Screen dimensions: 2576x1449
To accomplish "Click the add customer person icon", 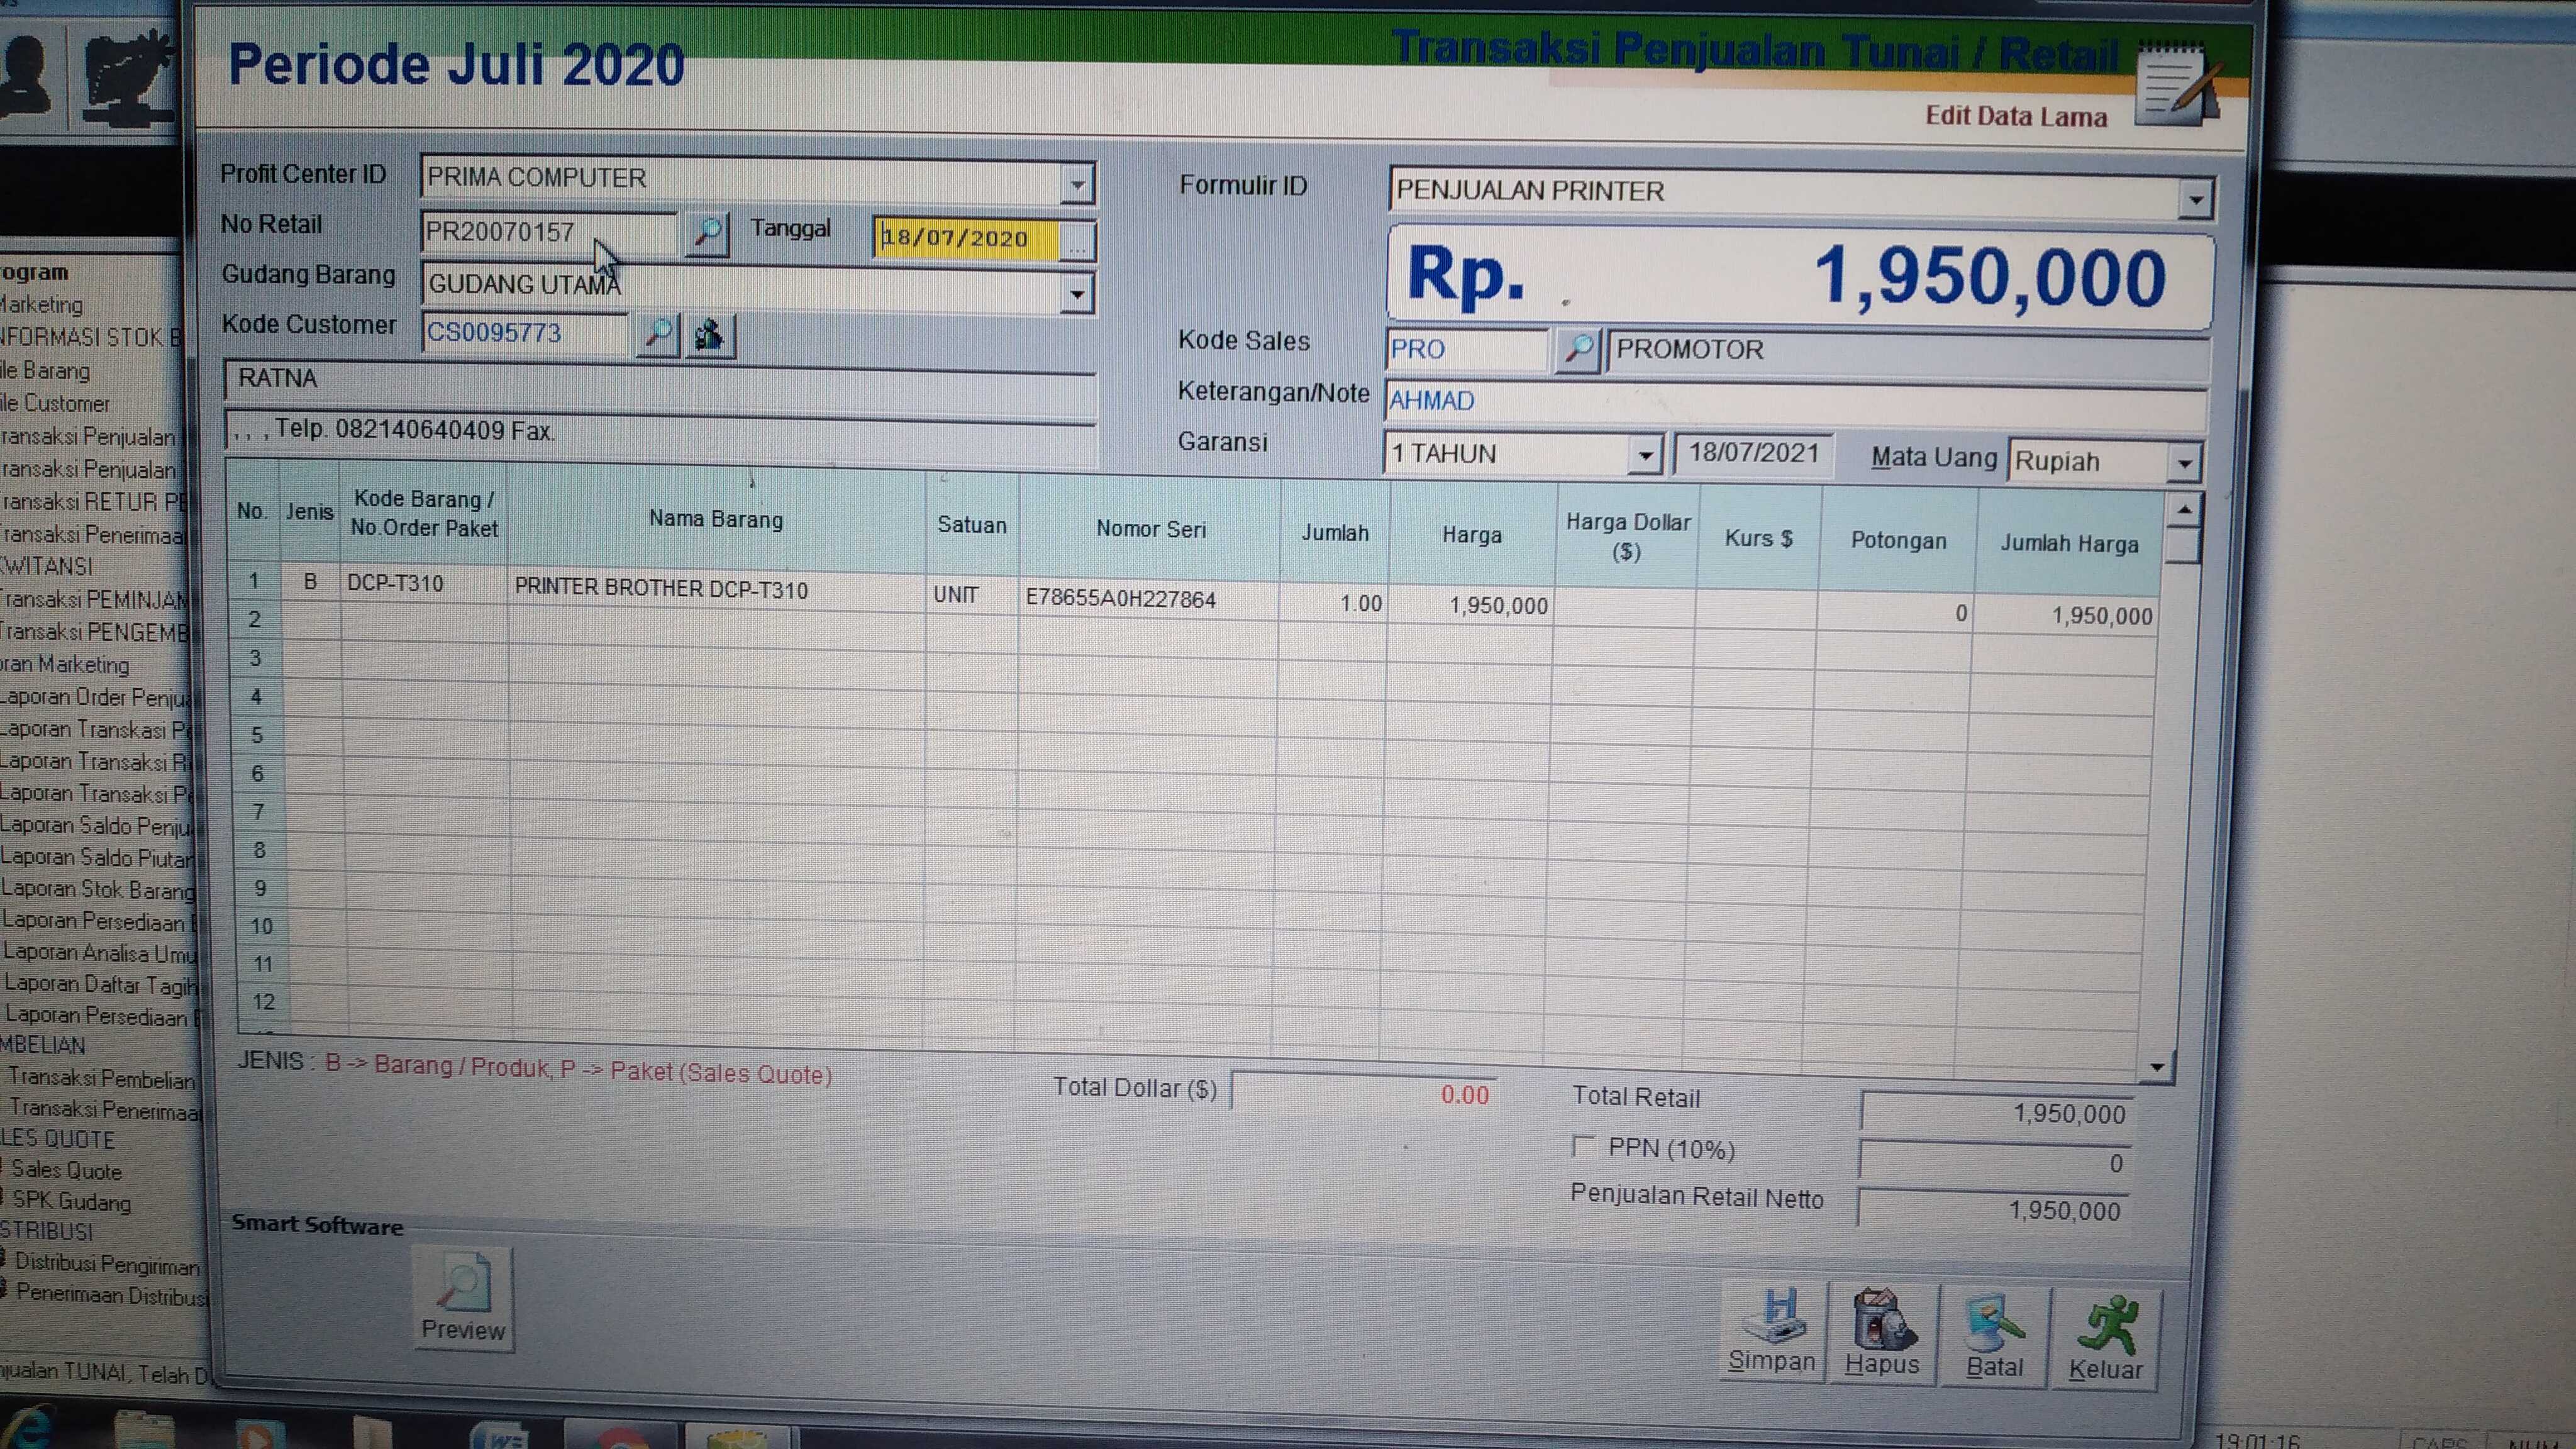I will point(710,335).
